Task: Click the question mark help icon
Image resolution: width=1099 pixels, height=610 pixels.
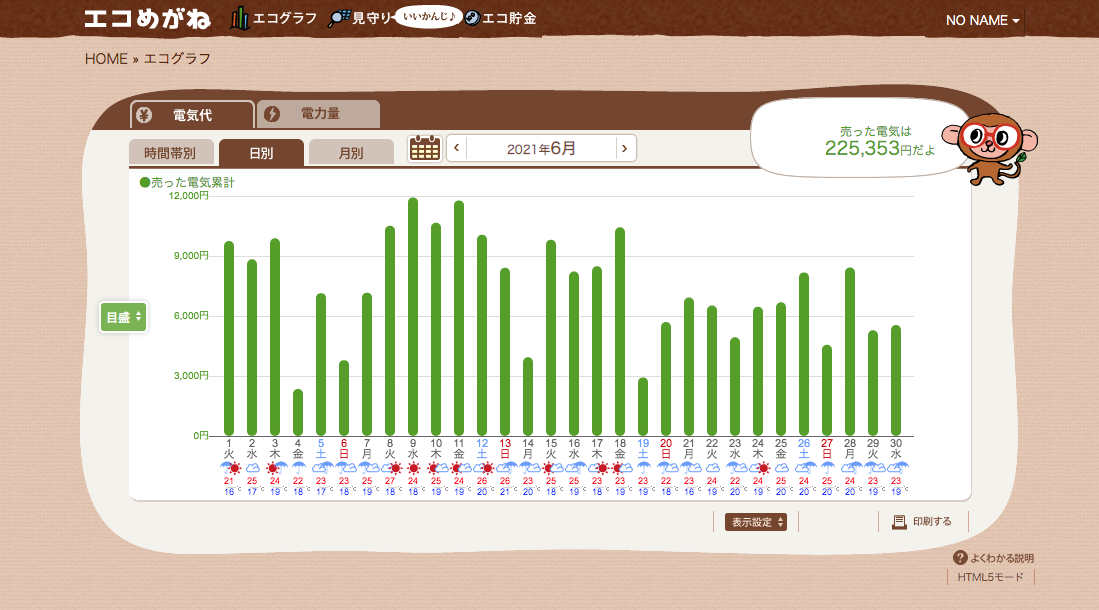Action: point(960,557)
